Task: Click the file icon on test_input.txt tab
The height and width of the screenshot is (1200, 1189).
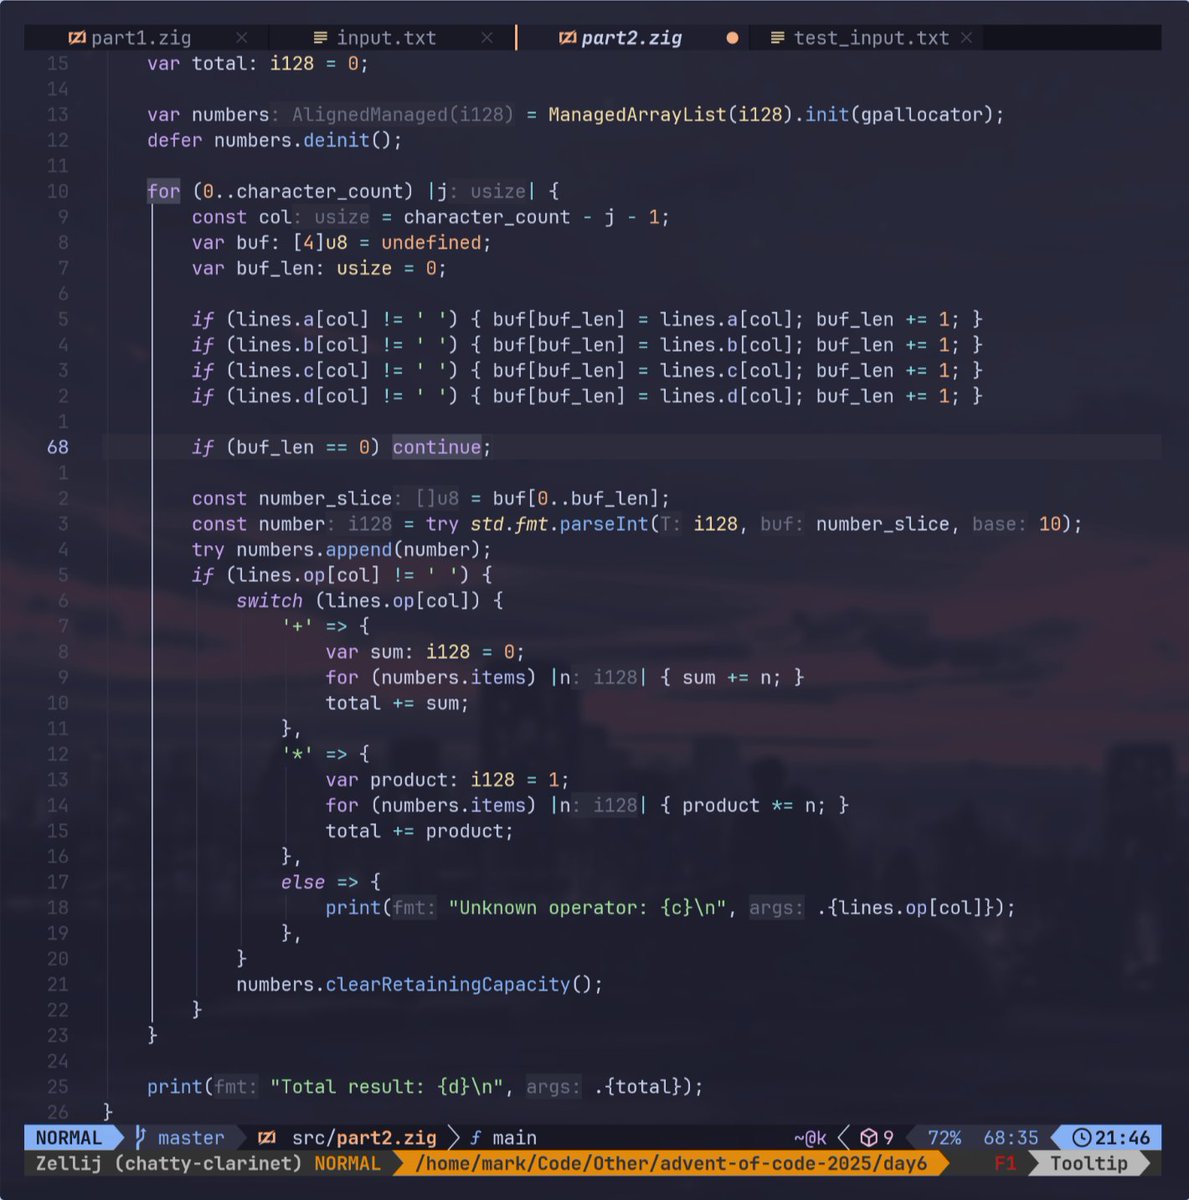Action: click(778, 38)
